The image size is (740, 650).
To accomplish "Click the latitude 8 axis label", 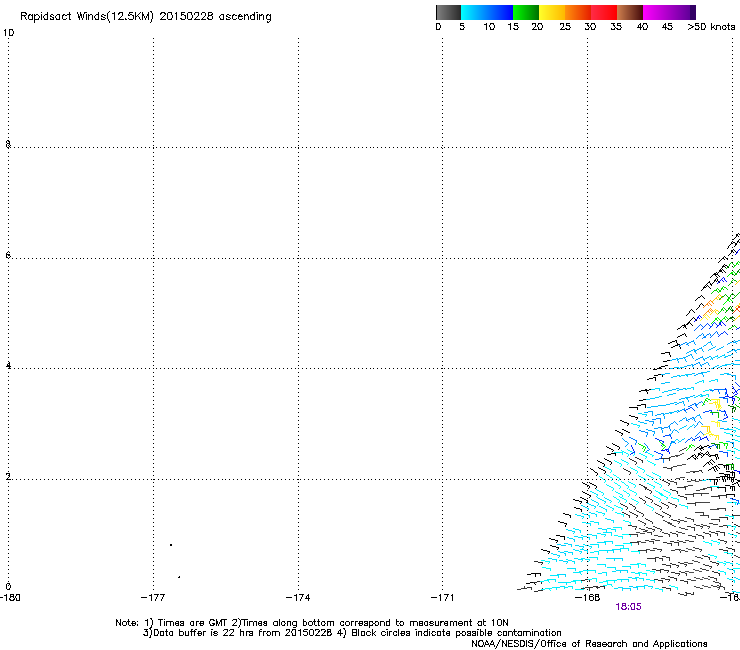I will [x=8, y=144].
